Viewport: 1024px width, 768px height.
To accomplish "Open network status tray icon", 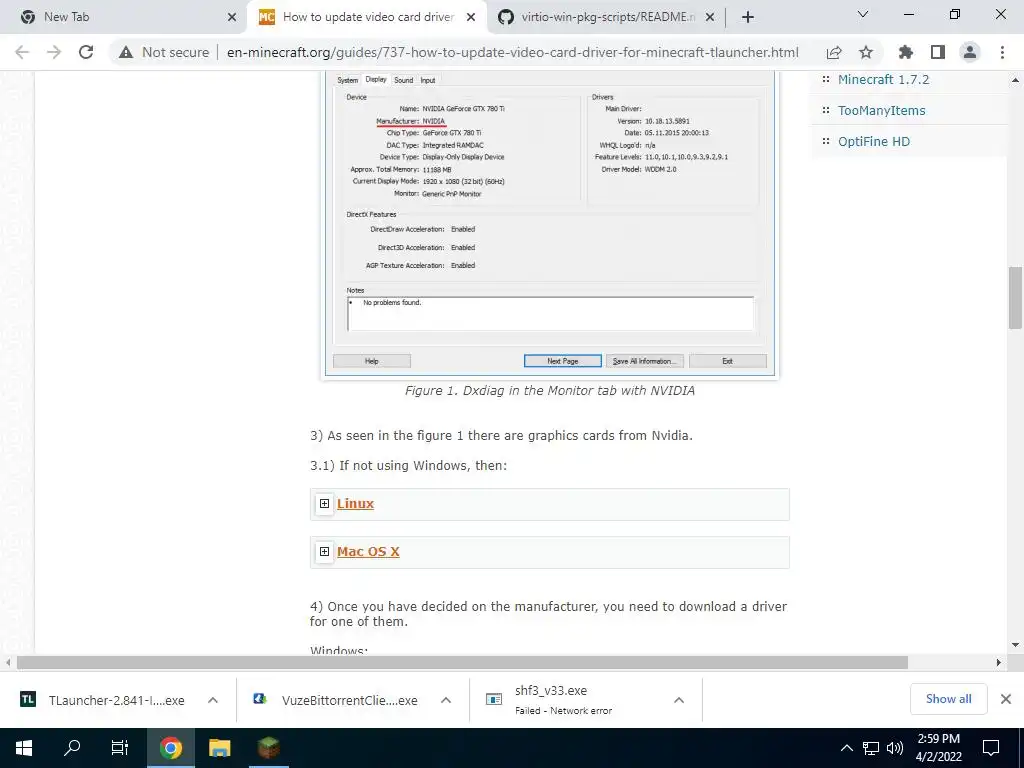I will pyautogui.click(x=870, y=748).
